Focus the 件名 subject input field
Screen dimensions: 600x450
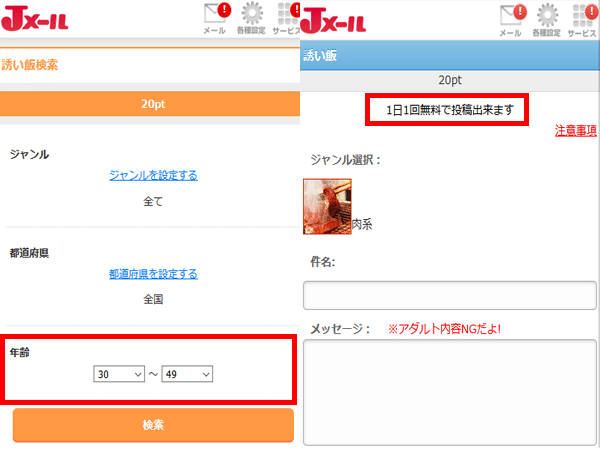(449, 297)
